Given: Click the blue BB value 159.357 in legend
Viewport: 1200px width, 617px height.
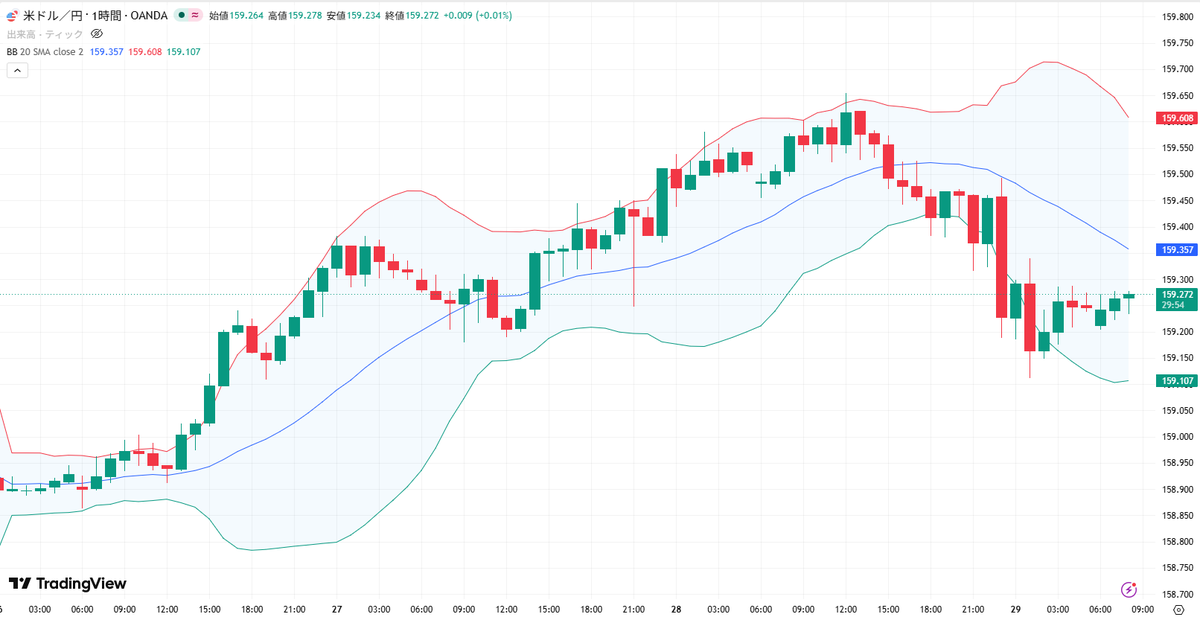Looking at the screenshot, I should coord(107,51).
